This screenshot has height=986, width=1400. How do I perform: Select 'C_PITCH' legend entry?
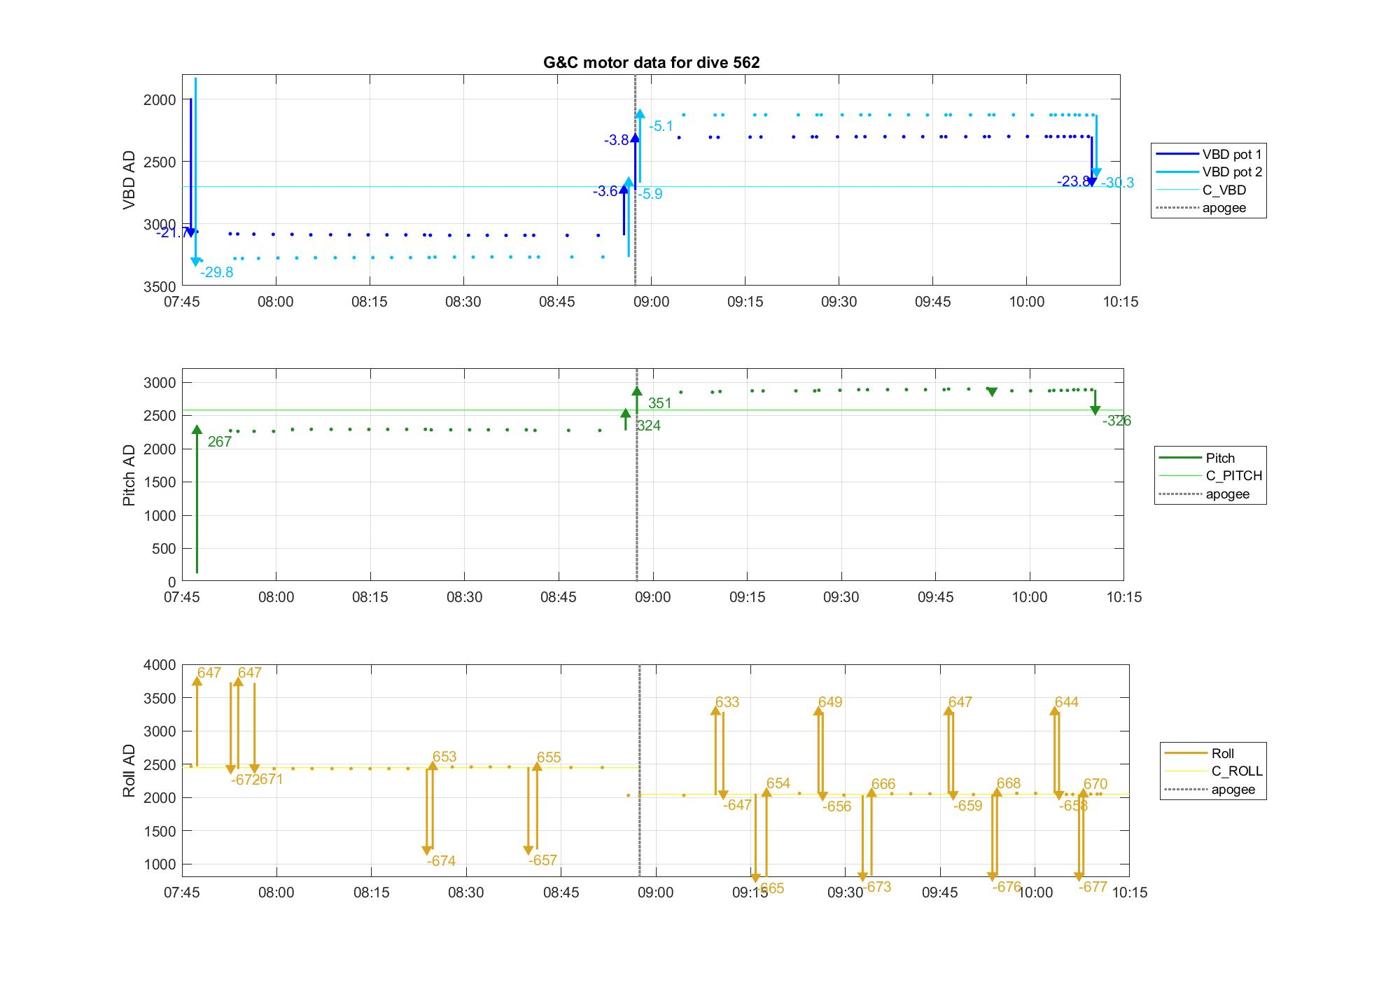point(1211,476)
